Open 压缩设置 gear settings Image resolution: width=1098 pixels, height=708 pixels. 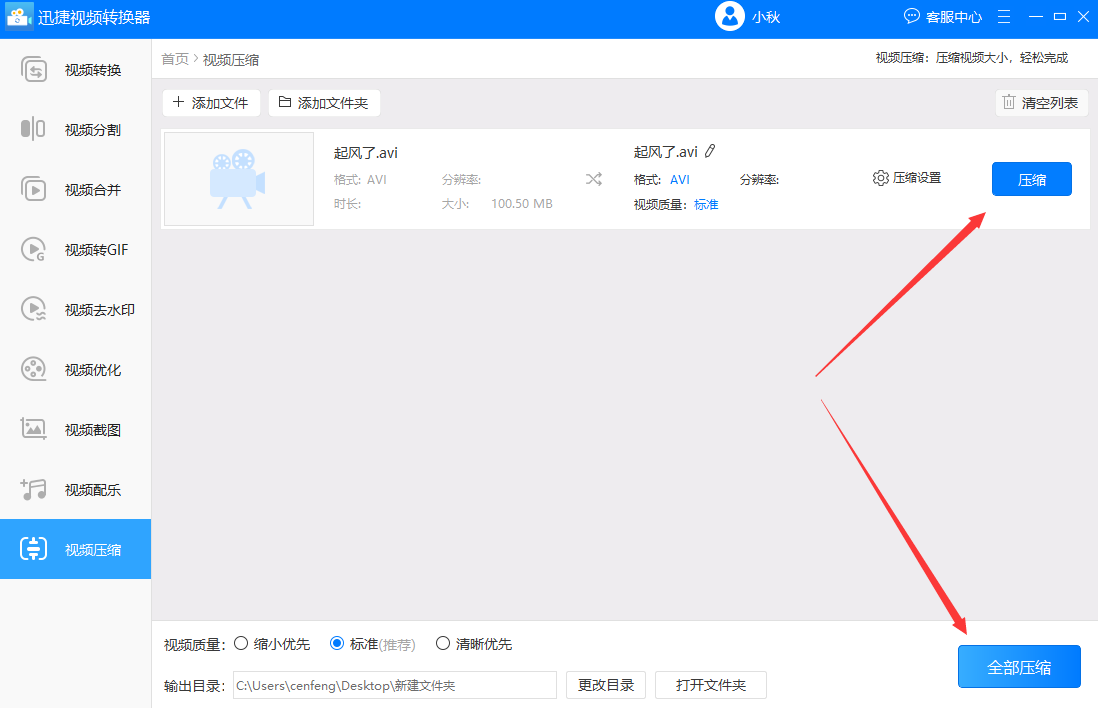coord(907,178)
